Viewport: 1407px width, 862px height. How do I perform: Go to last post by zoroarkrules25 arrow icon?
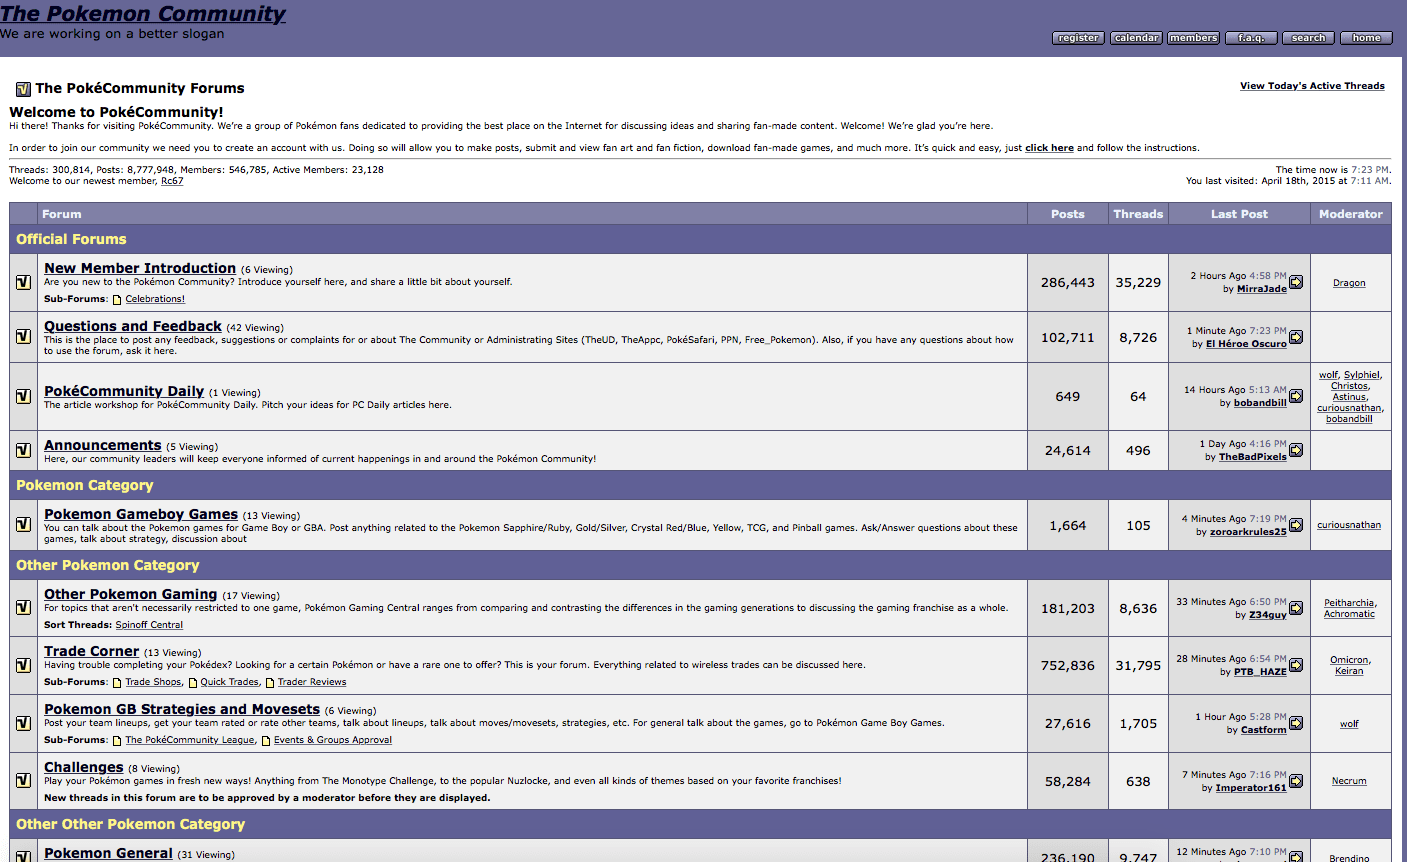[x=1296, y=525]
